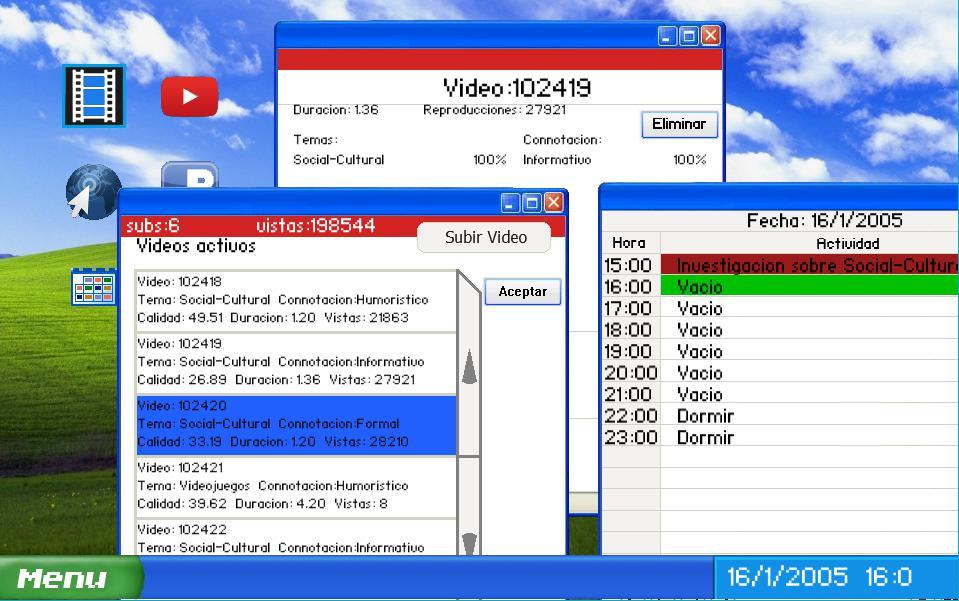The image size is (959, 601).
Task: Select the Videojuegos video 102421 entry
Action: coord(295,486)
